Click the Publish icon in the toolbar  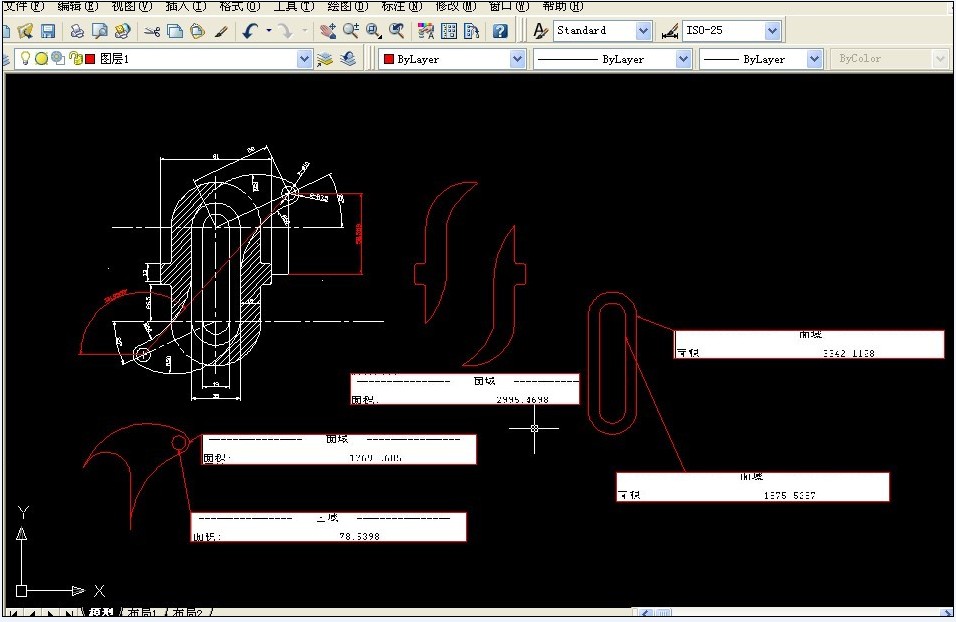pyautogui.click(x=122, y=30)
